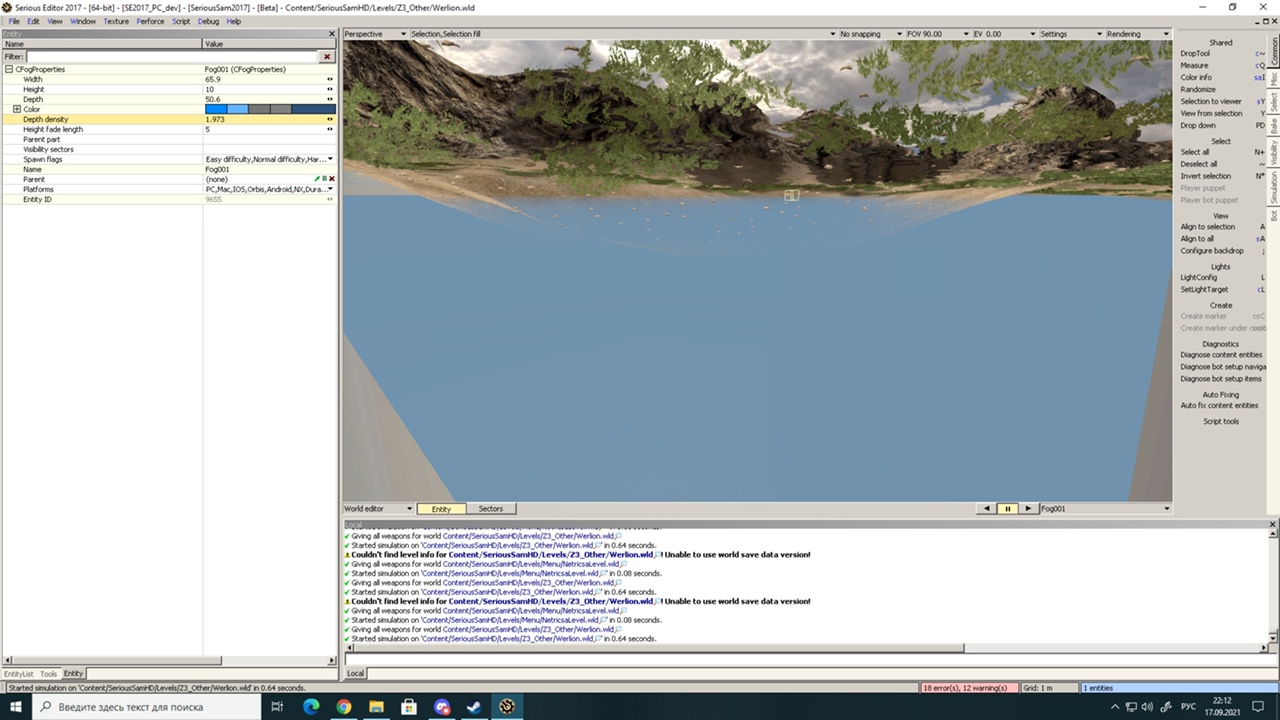This screenshot has width=1280, height=720.
Task: Open the EV 0.00 dropdown
Action: [x=1004, y=34]
